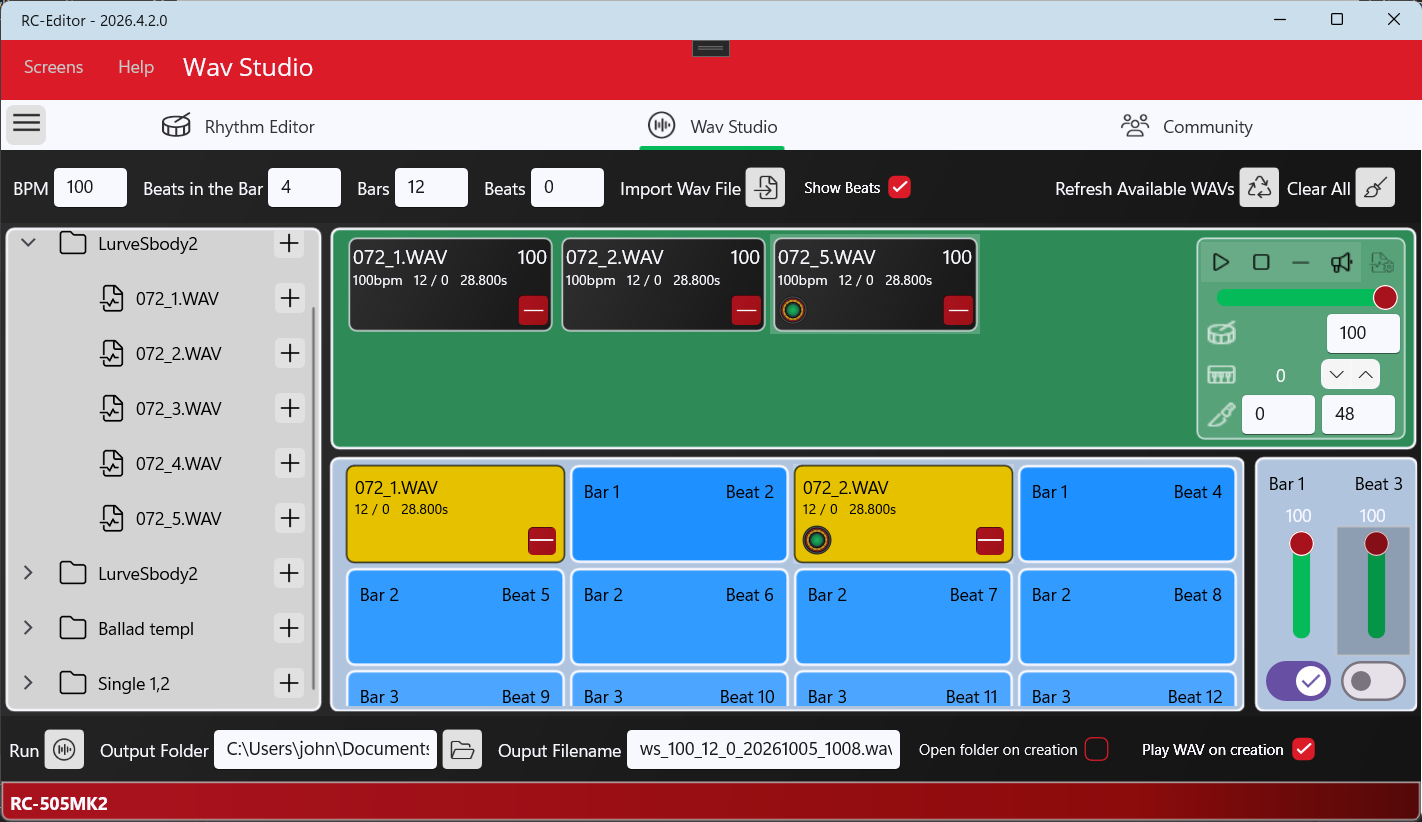
Task: Switch to the Rhythm Editor tab
Action: coord(238,126)
